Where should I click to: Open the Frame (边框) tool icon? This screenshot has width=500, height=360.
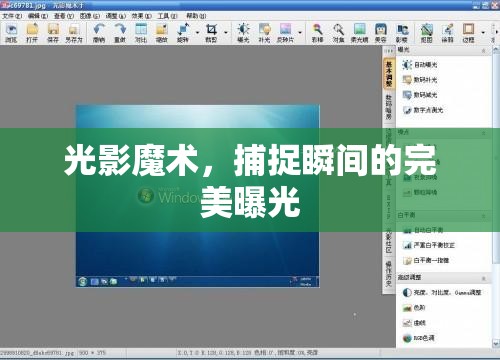coord(468,33)
